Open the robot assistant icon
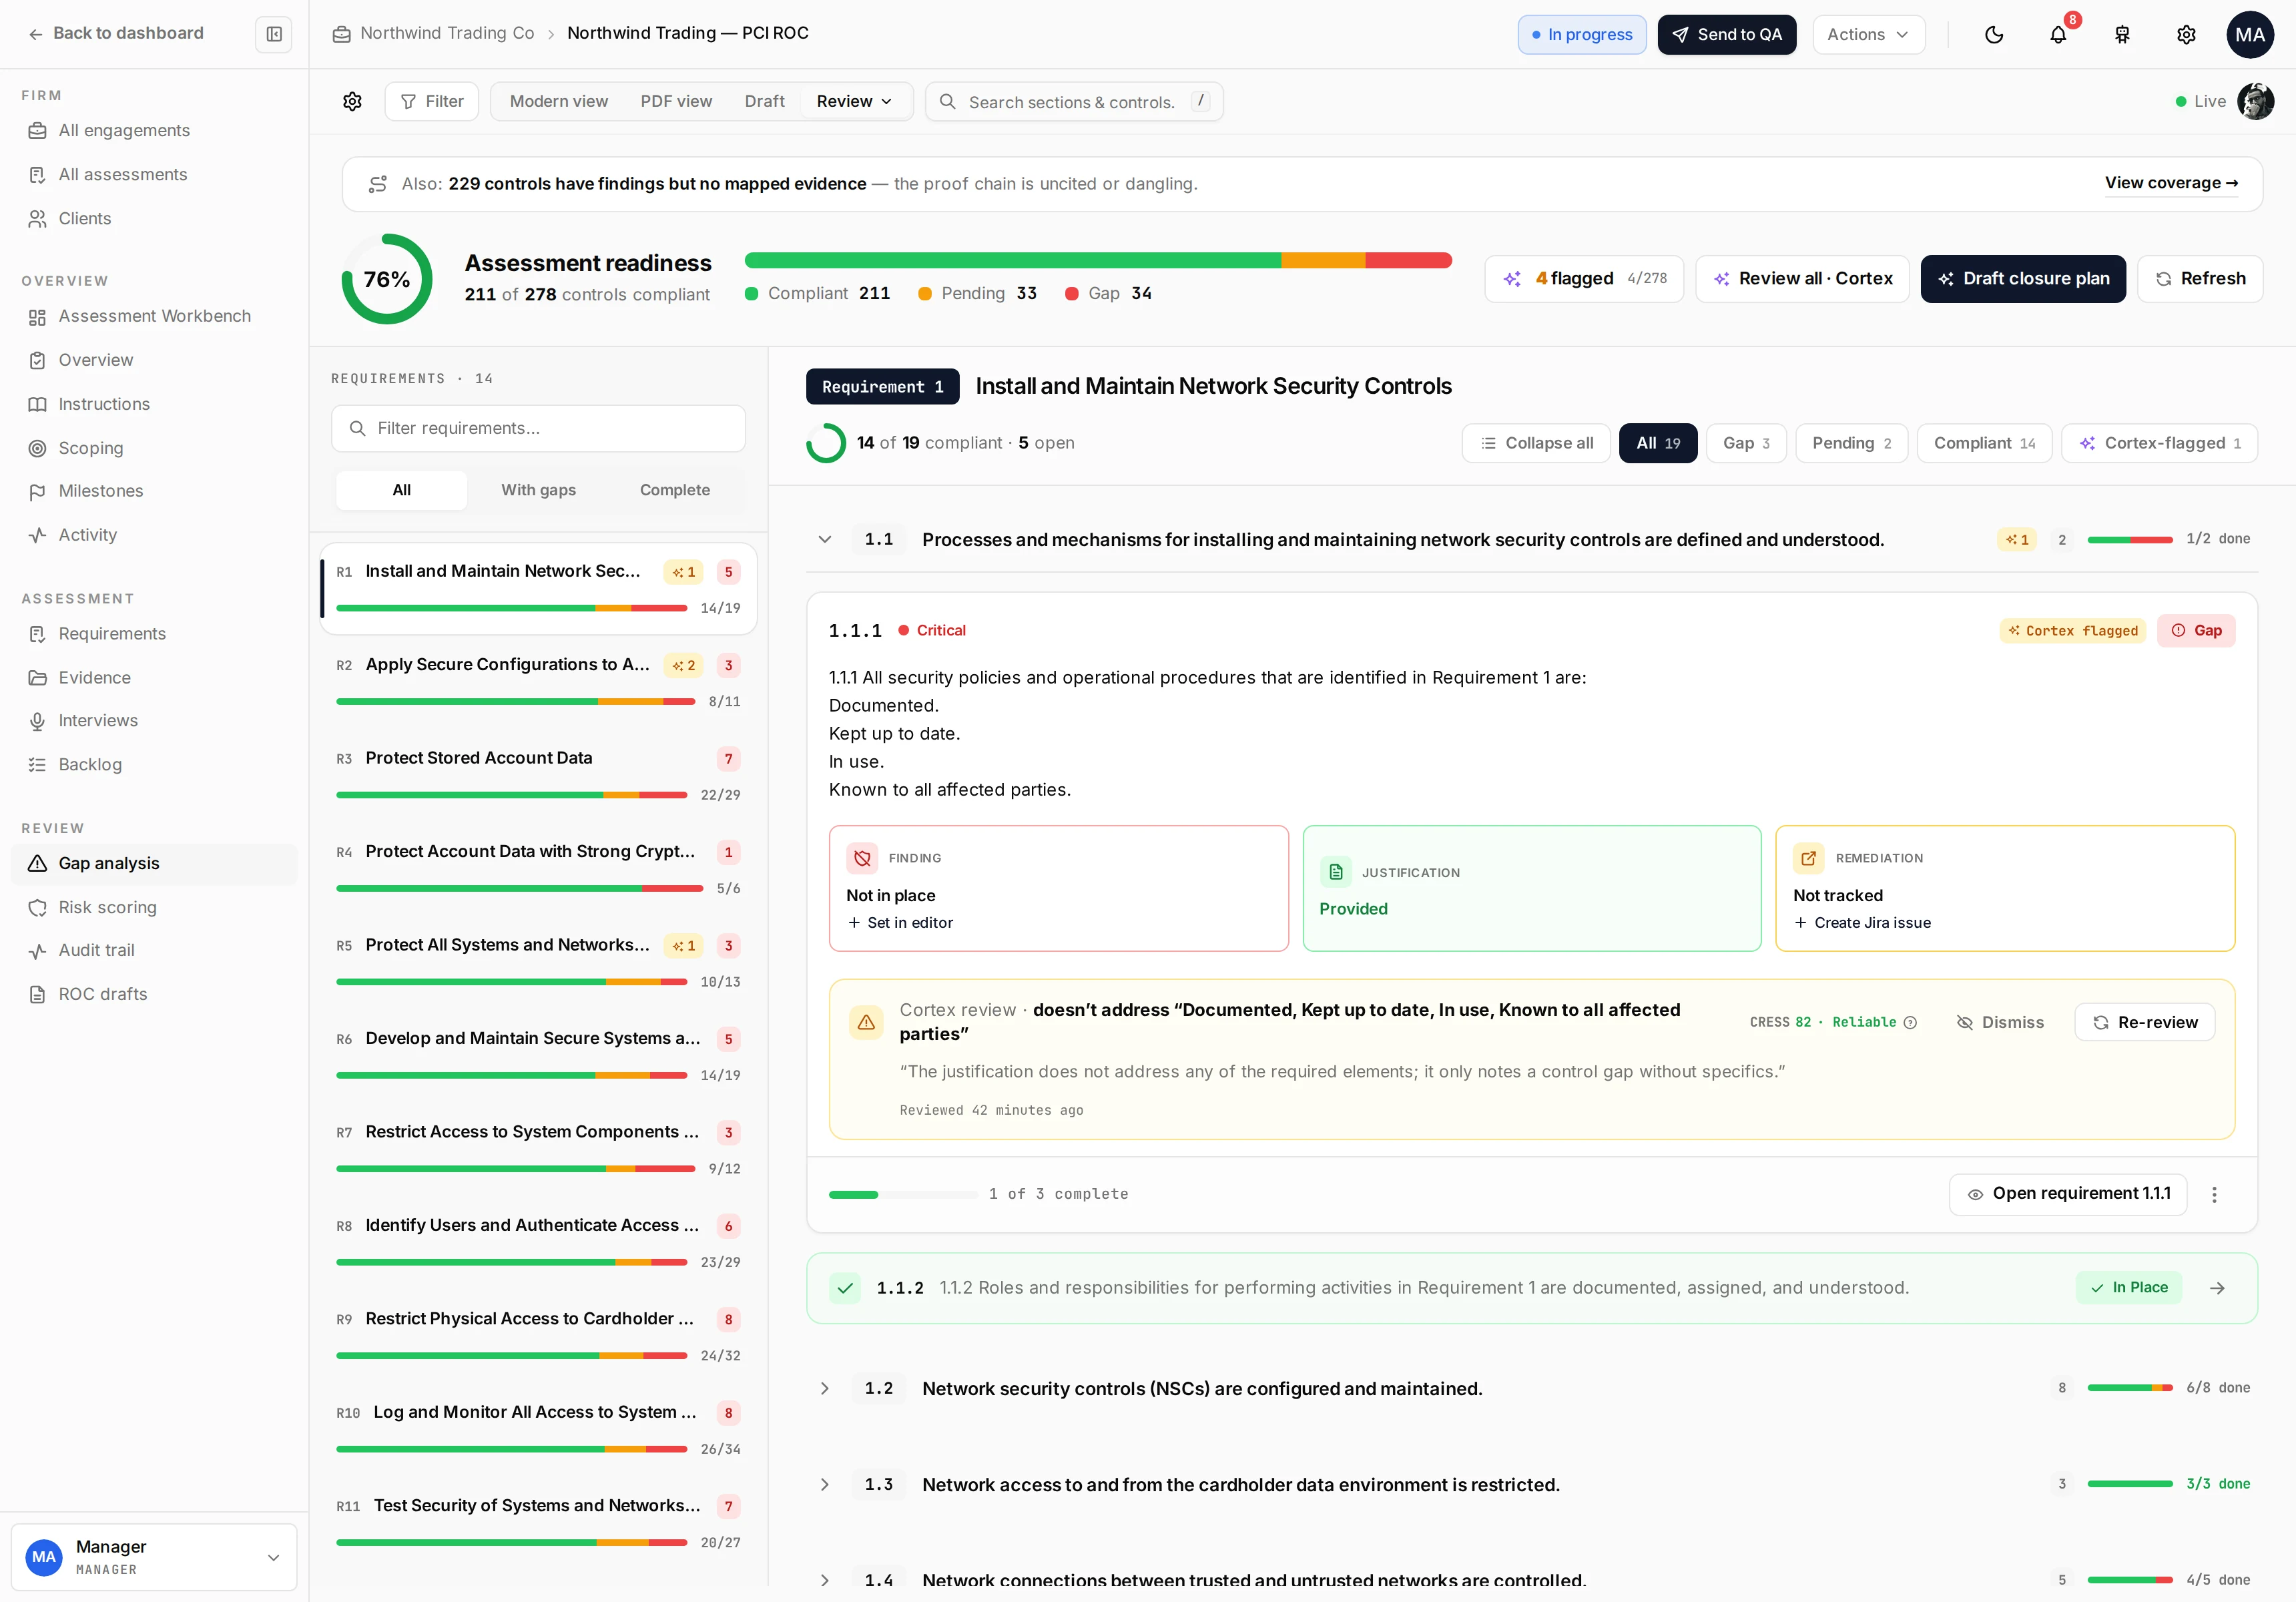 pyautogui.click(x=2122, y=34)
